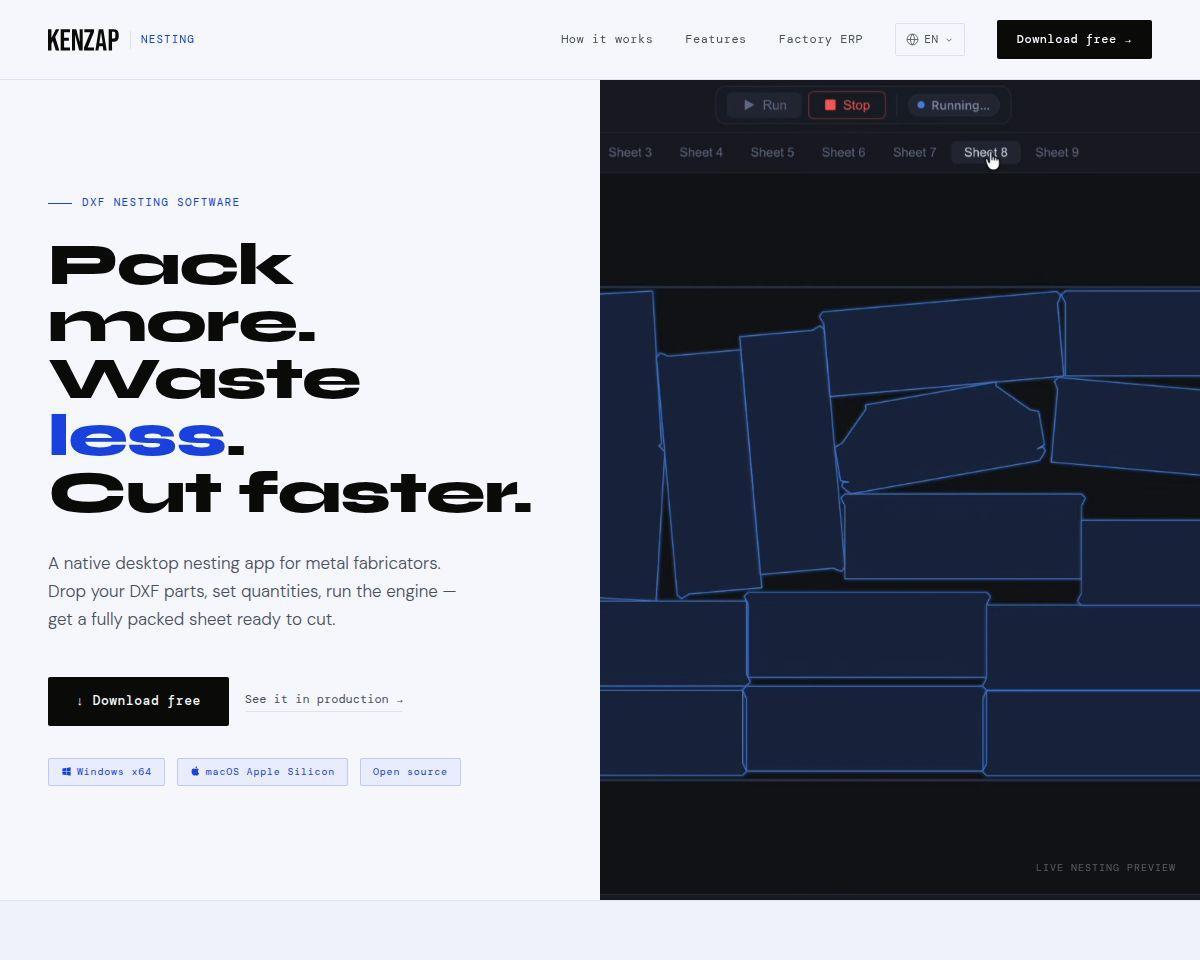Click the globe language icon

tap(912, 40)
